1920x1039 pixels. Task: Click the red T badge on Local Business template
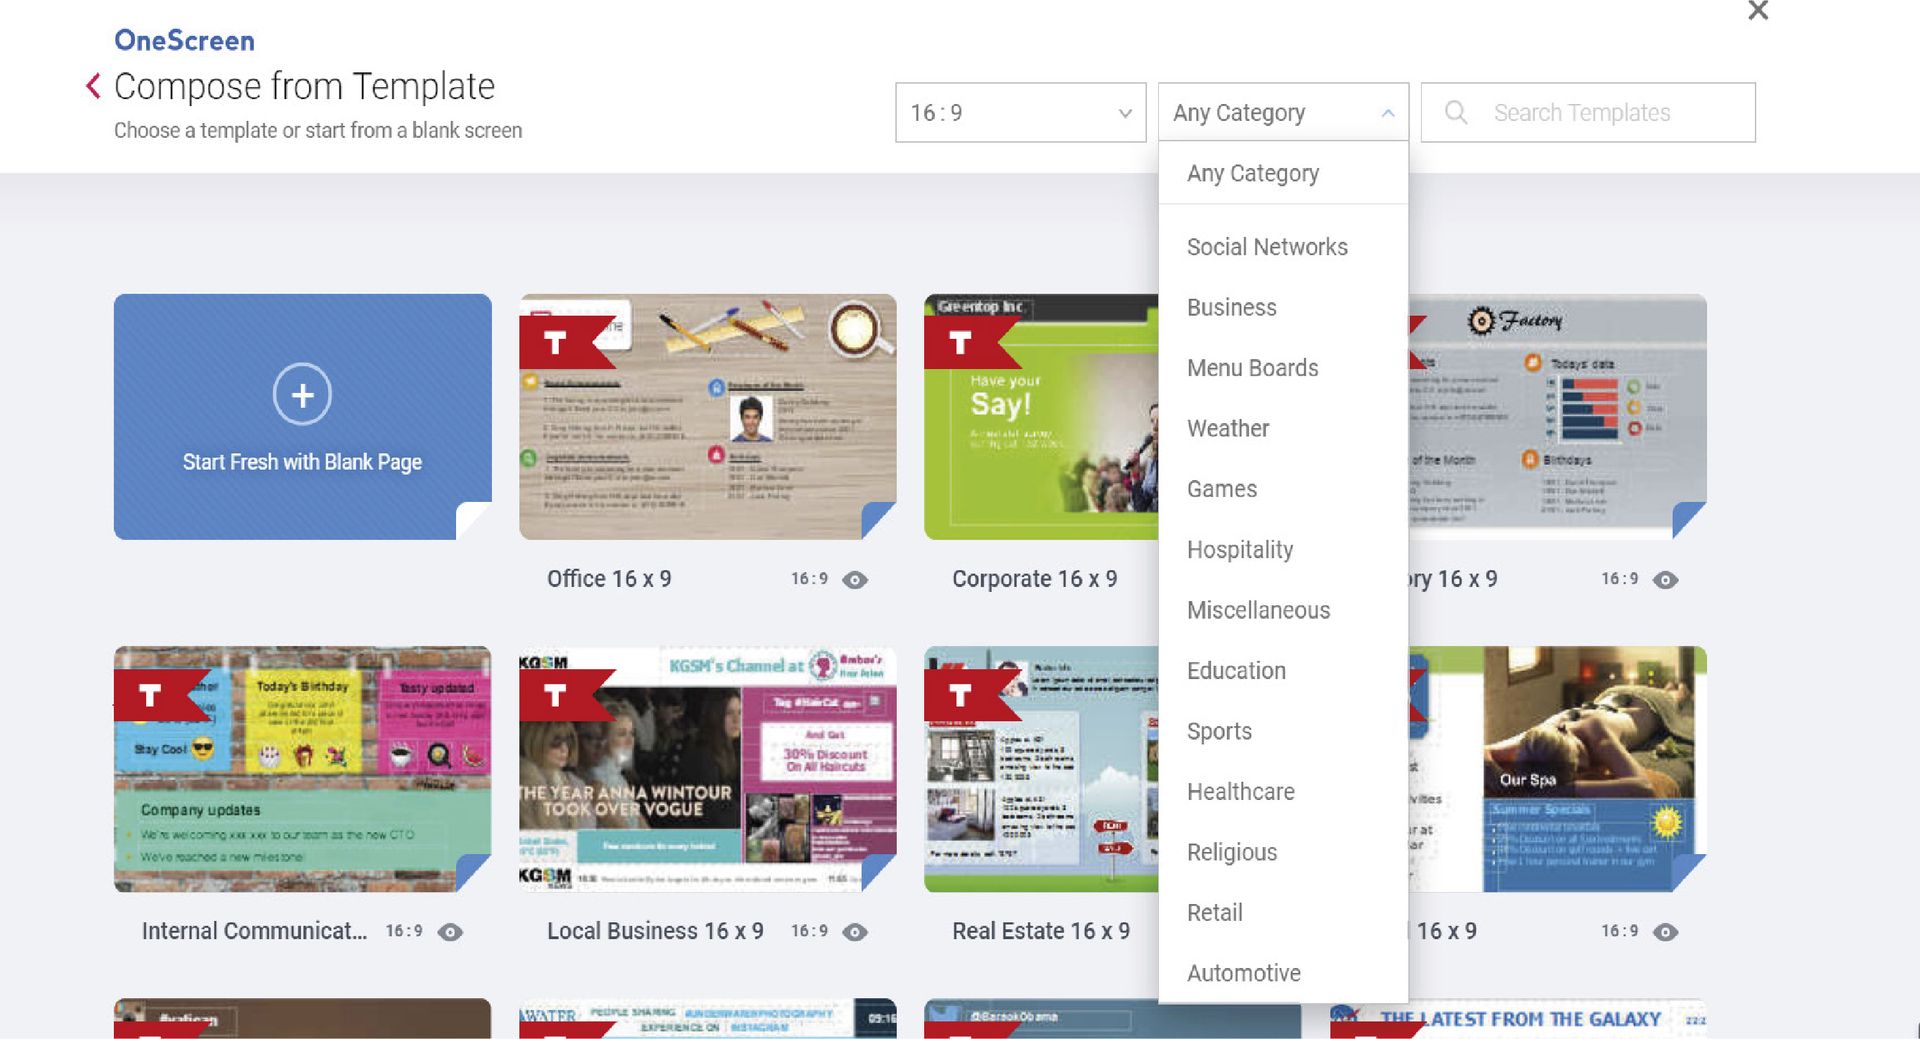click(556, 695)
